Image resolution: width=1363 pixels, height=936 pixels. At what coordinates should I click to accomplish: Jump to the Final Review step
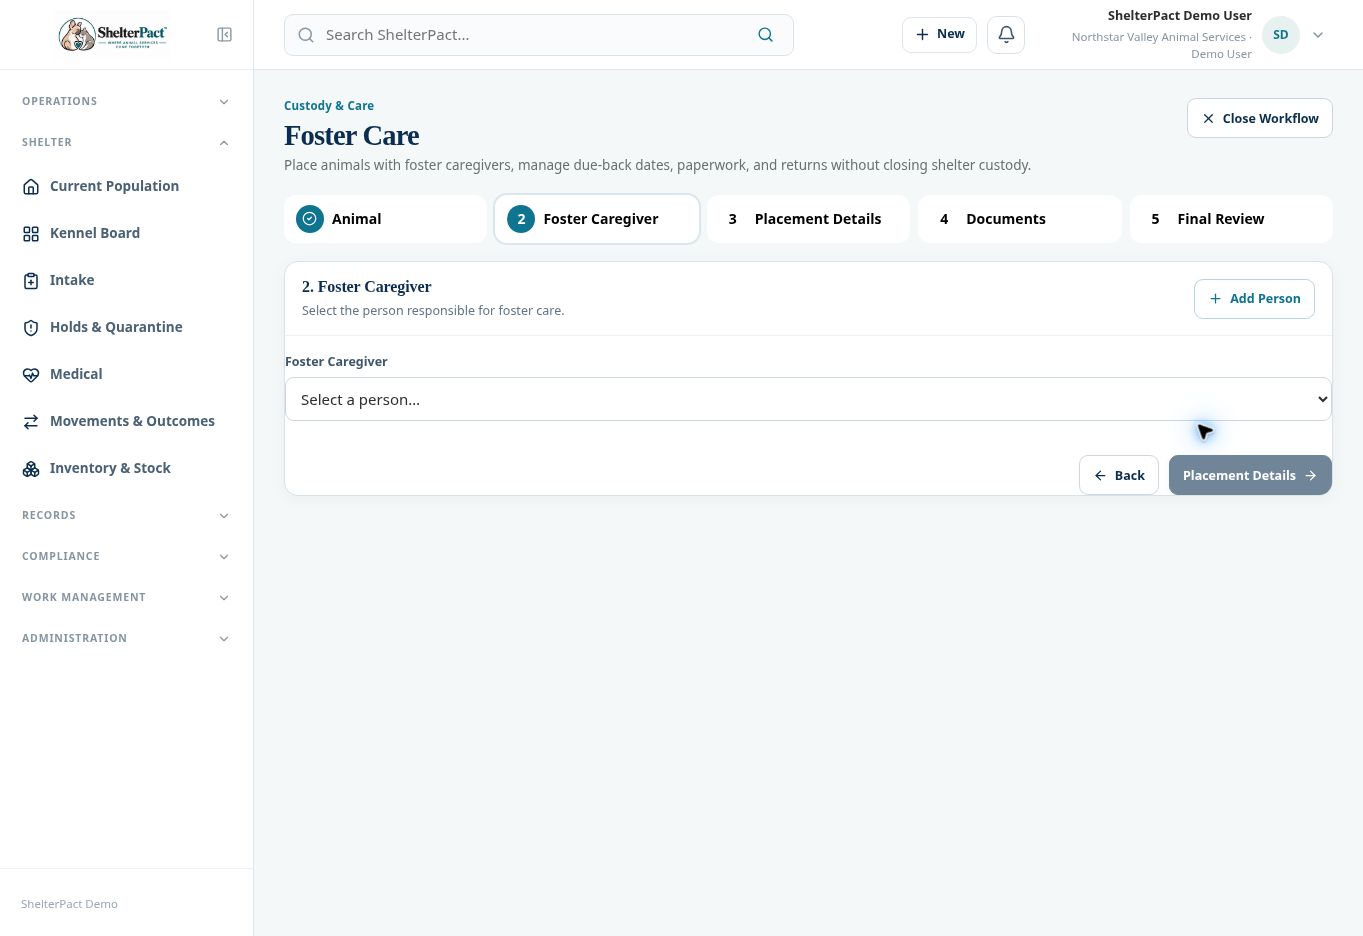pos(1231,219)
